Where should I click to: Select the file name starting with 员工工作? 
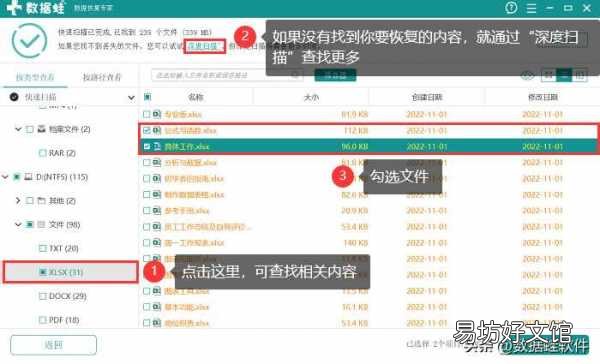click(x=208, y=227)
